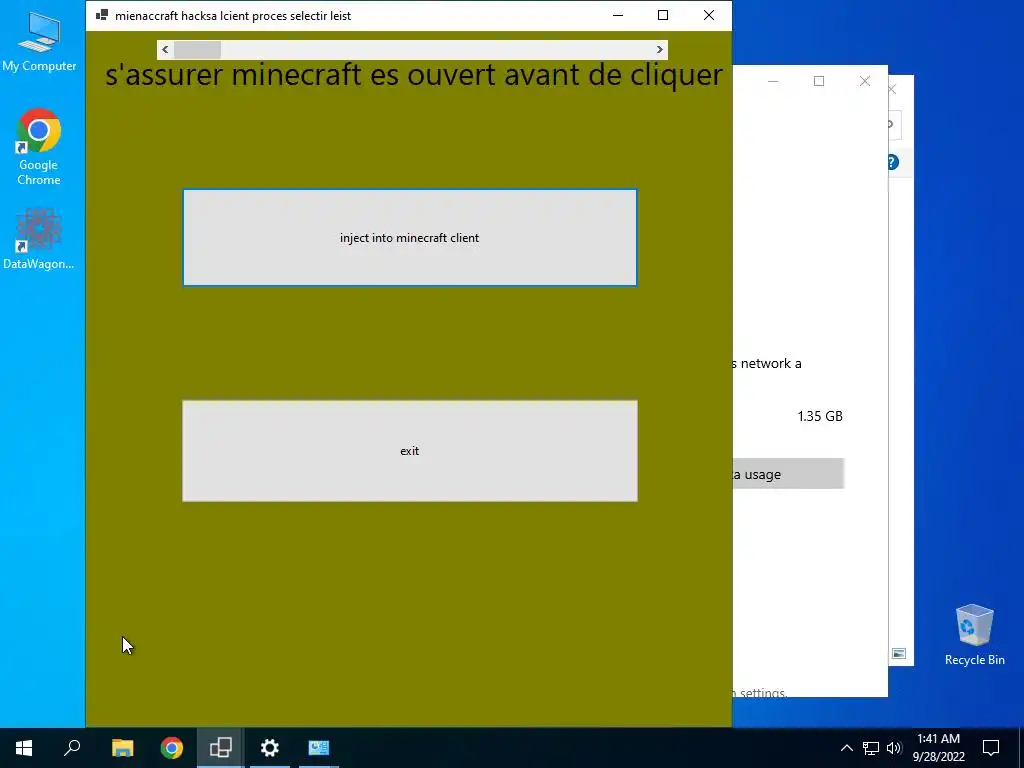Open the Control Panel taskbar icon
This screenshot has width=1024, height=768.
tap(319, 748)
